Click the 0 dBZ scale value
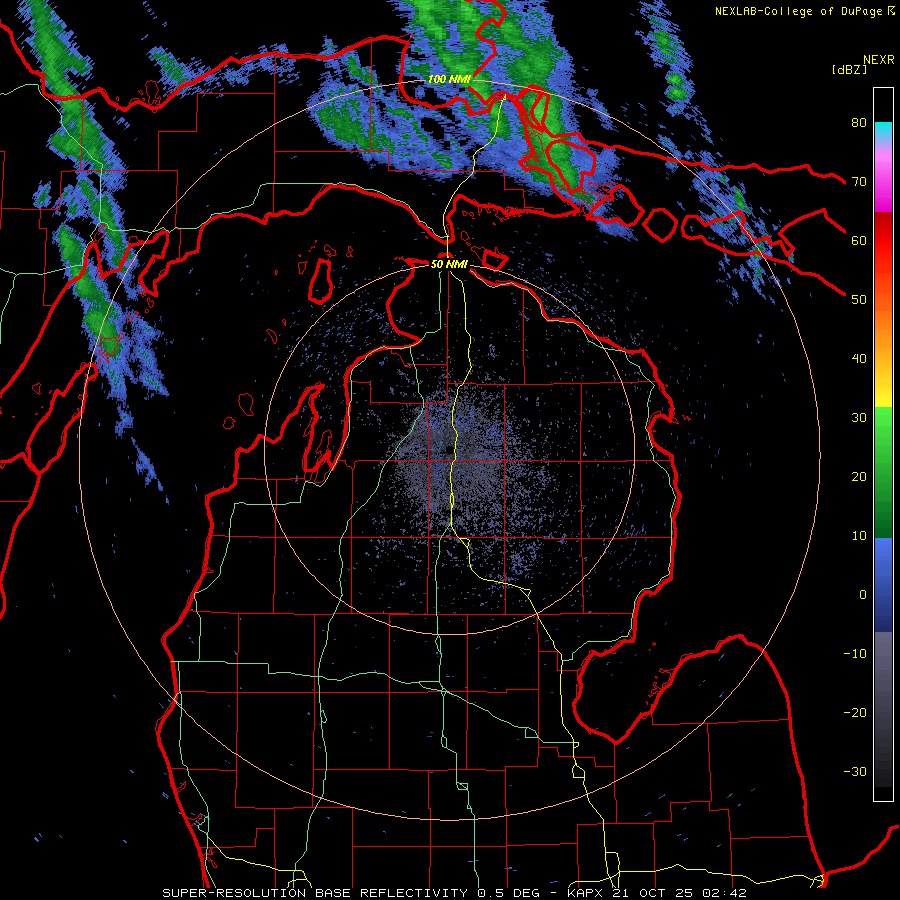 [863, 595]
